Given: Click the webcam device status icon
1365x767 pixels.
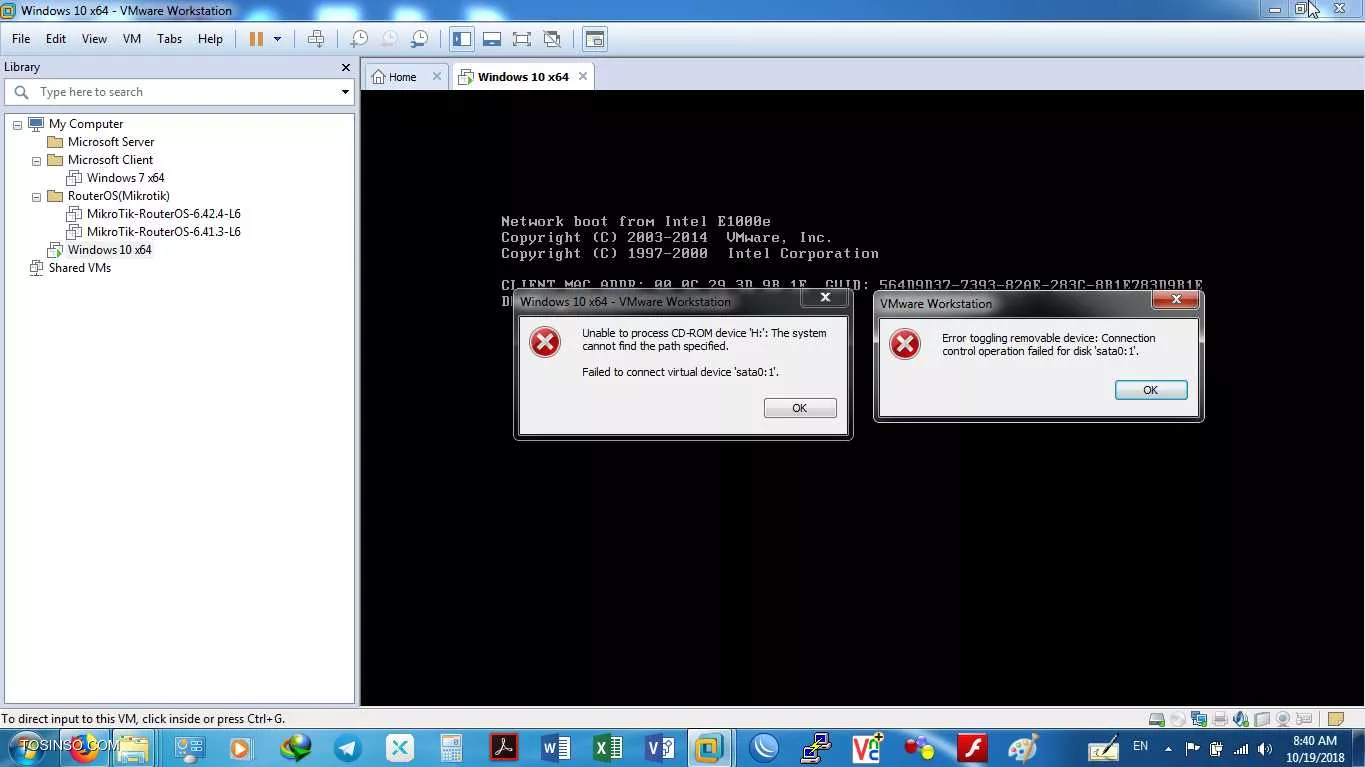Looking at the screenshot, I should [x=1283, y=719].
